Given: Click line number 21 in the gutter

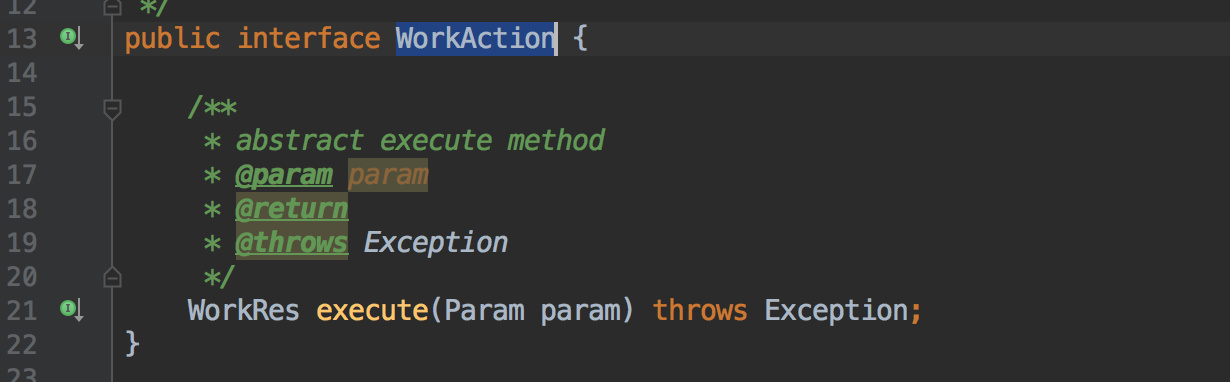Looking at the screenshot, I should tap(22, 310).
